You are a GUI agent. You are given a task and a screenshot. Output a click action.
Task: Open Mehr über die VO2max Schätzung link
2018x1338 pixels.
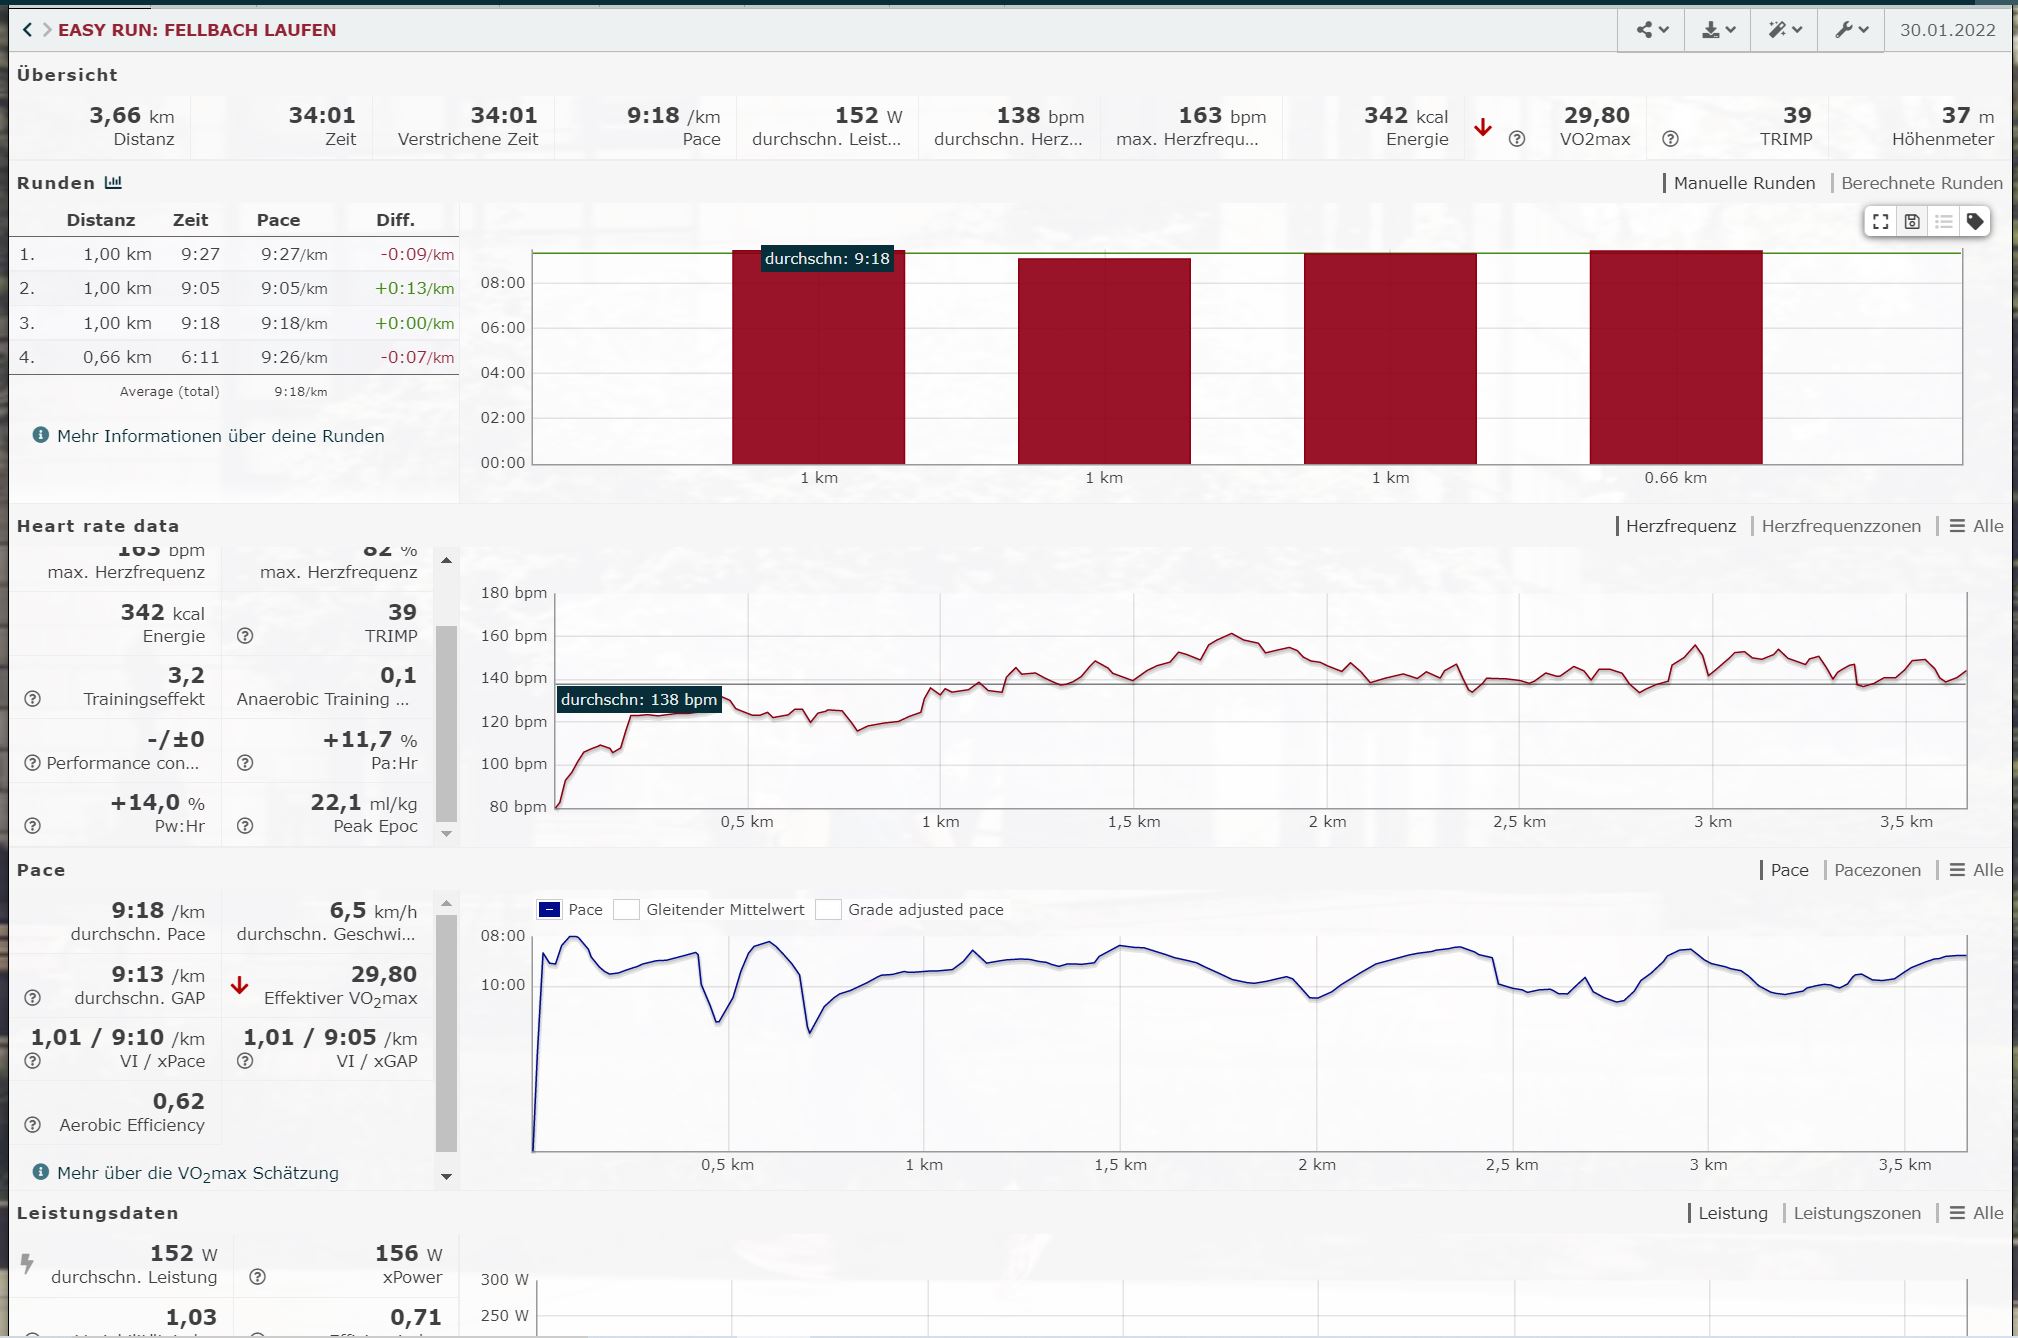[x=197, y=1173]
